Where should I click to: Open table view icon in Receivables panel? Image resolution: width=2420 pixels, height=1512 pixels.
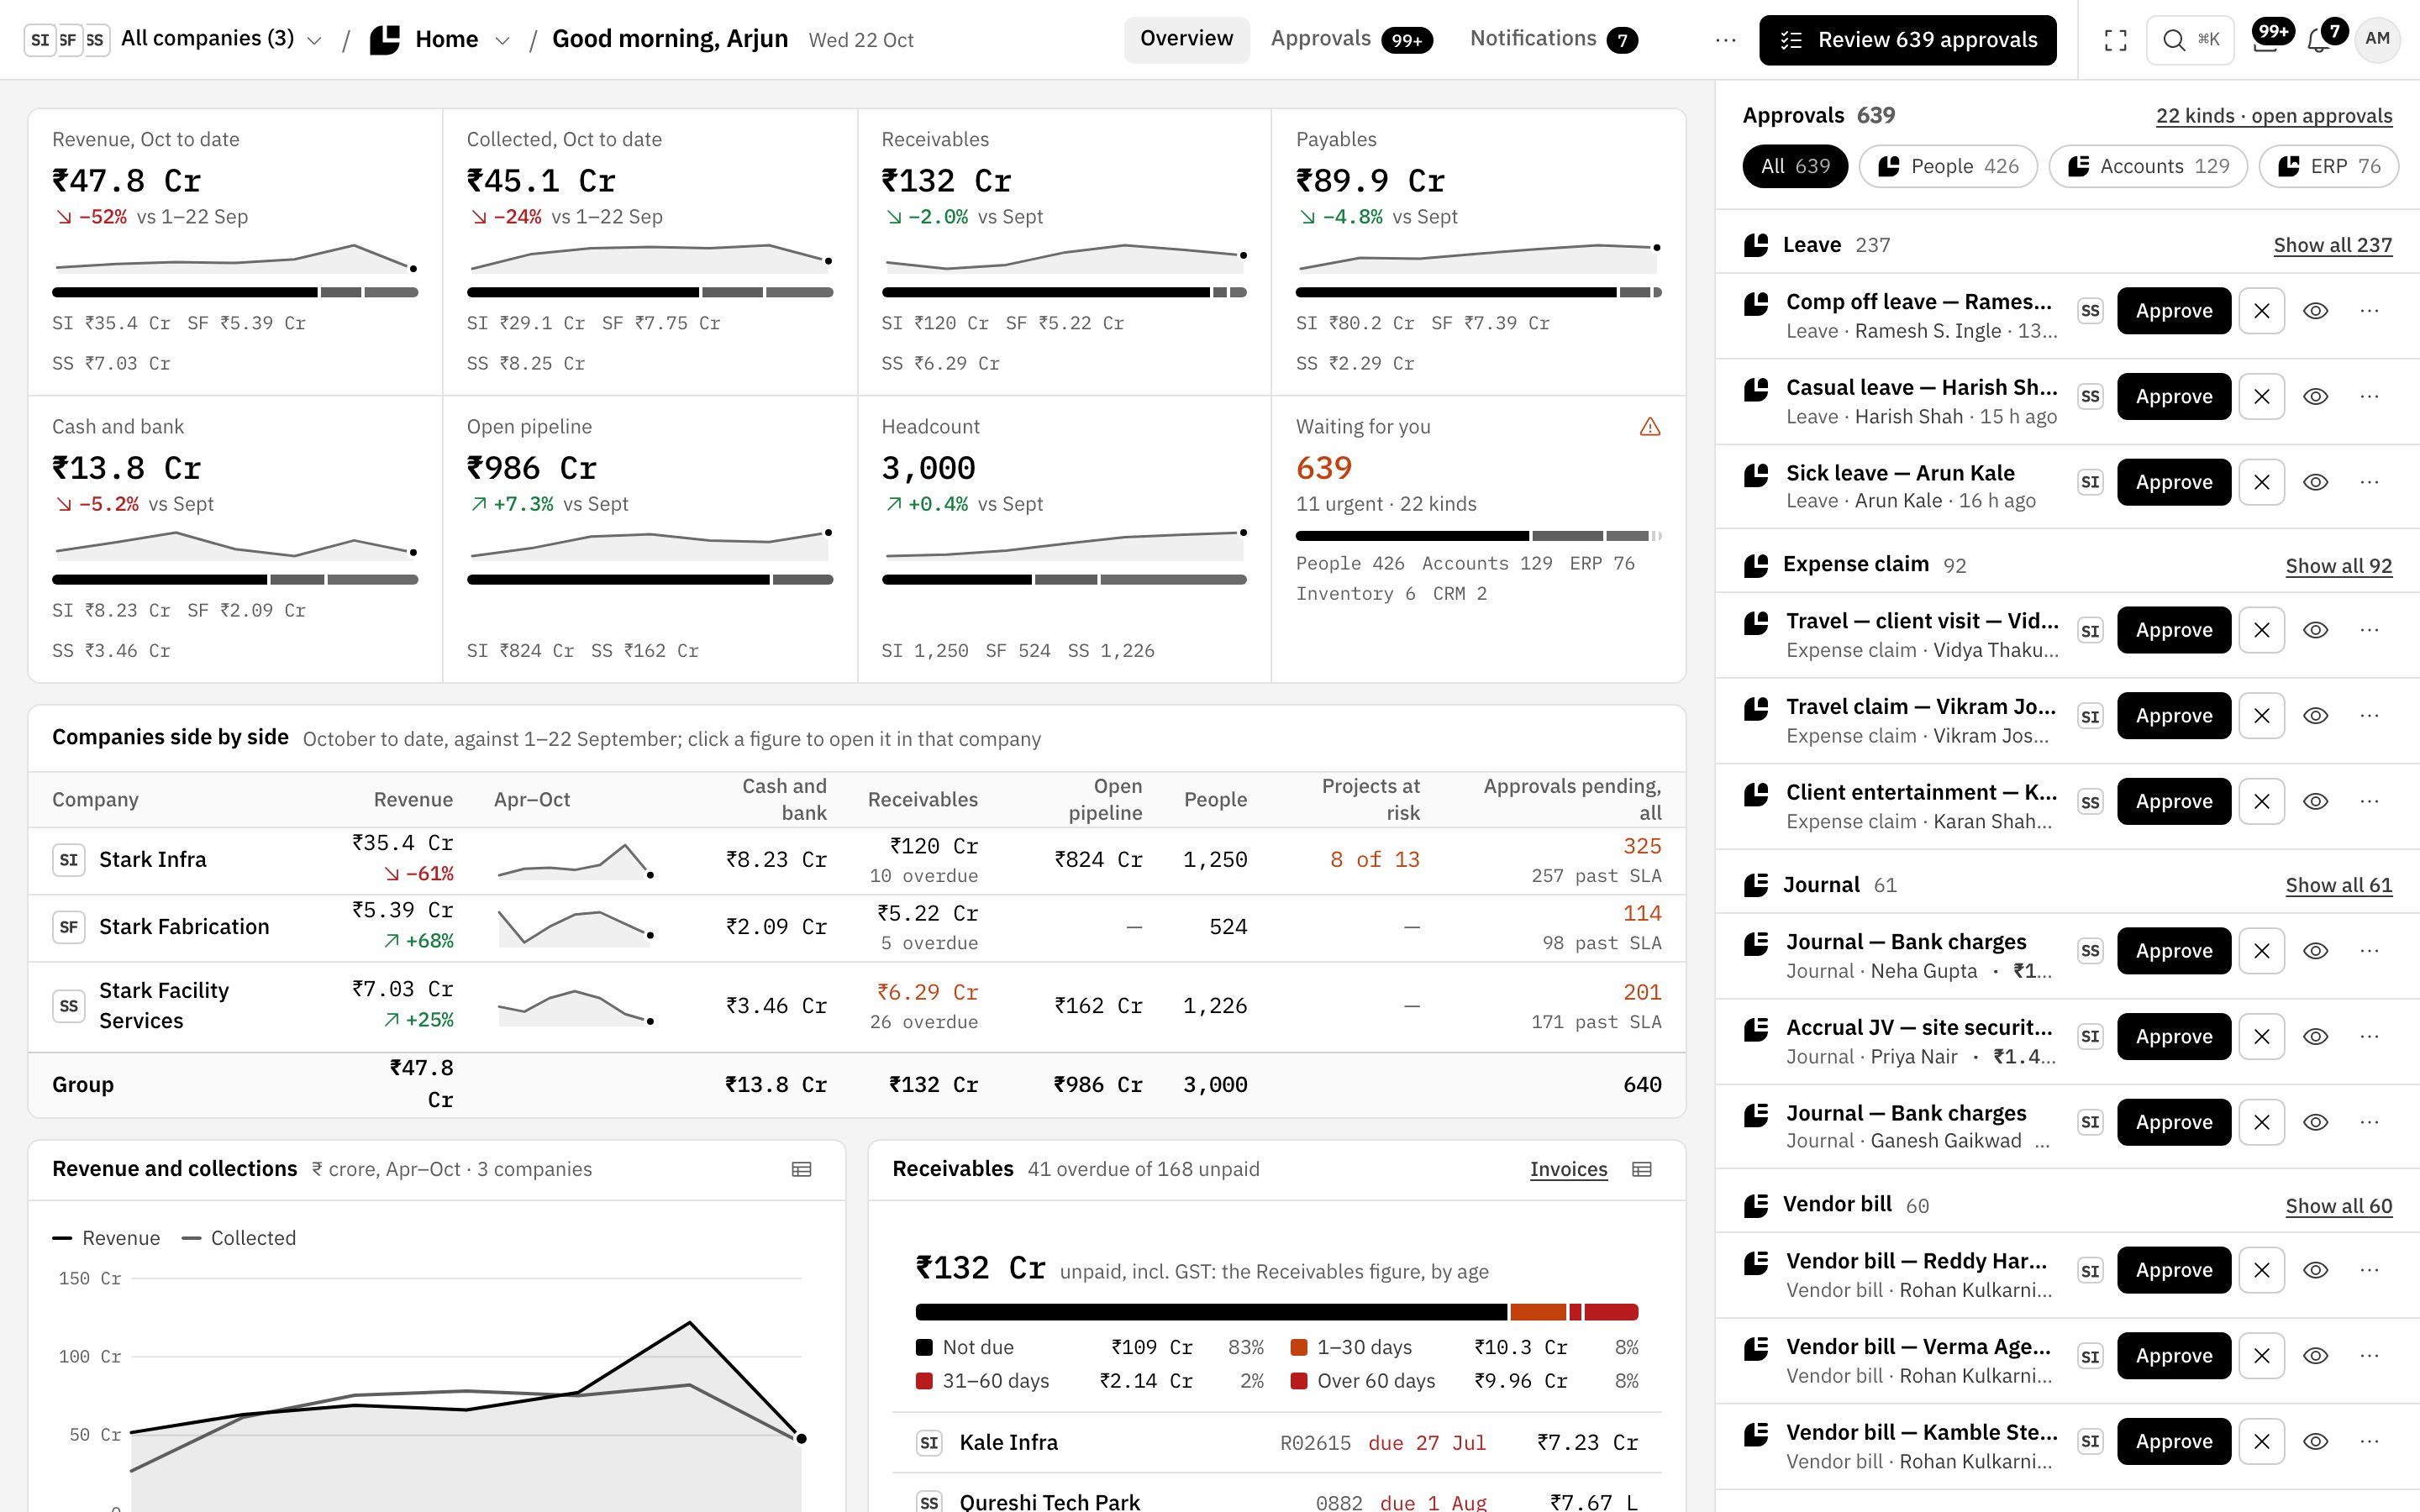tap(1641, 1169)
